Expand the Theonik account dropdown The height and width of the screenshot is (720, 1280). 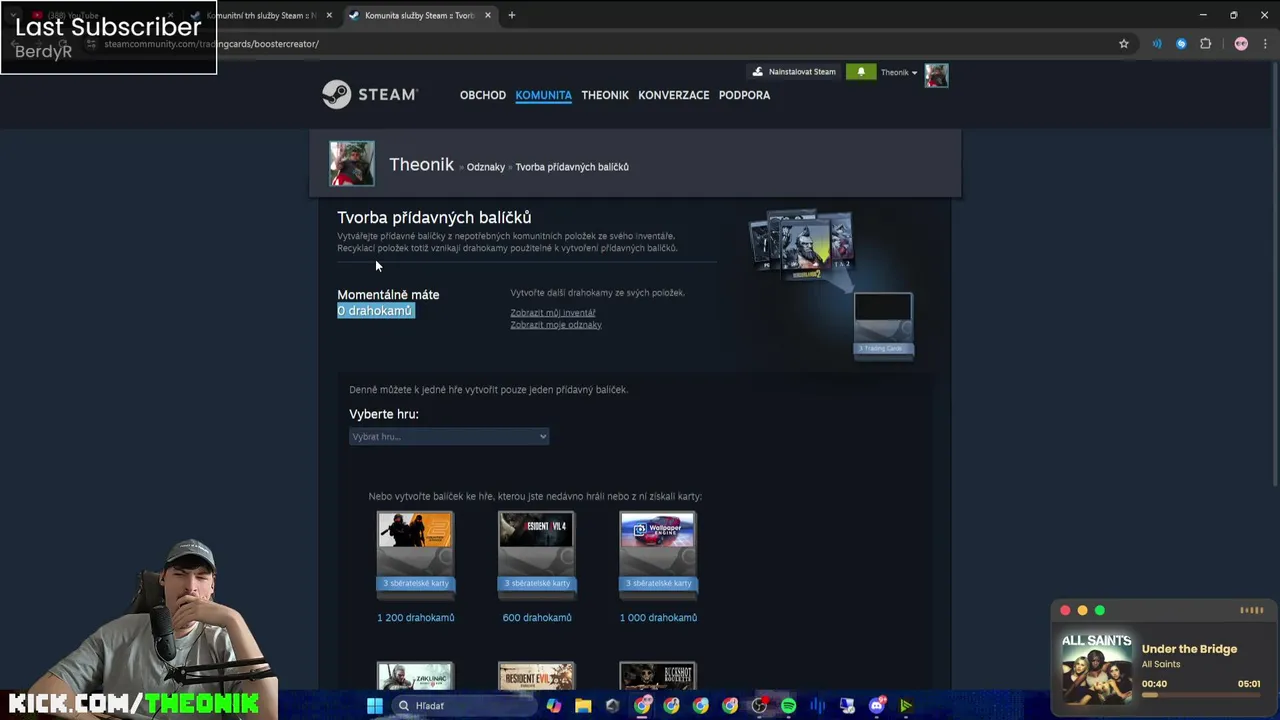pos(899,72)
